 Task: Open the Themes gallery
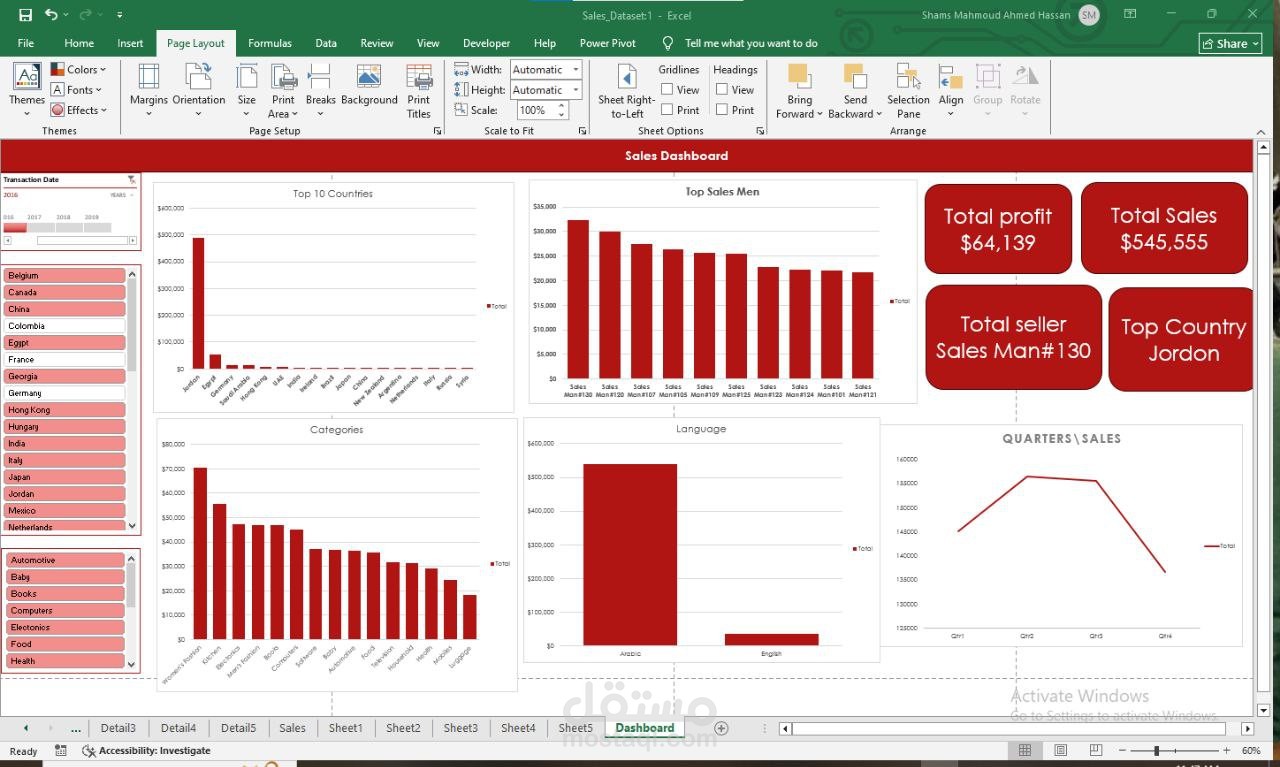click(x=26, y=89)
